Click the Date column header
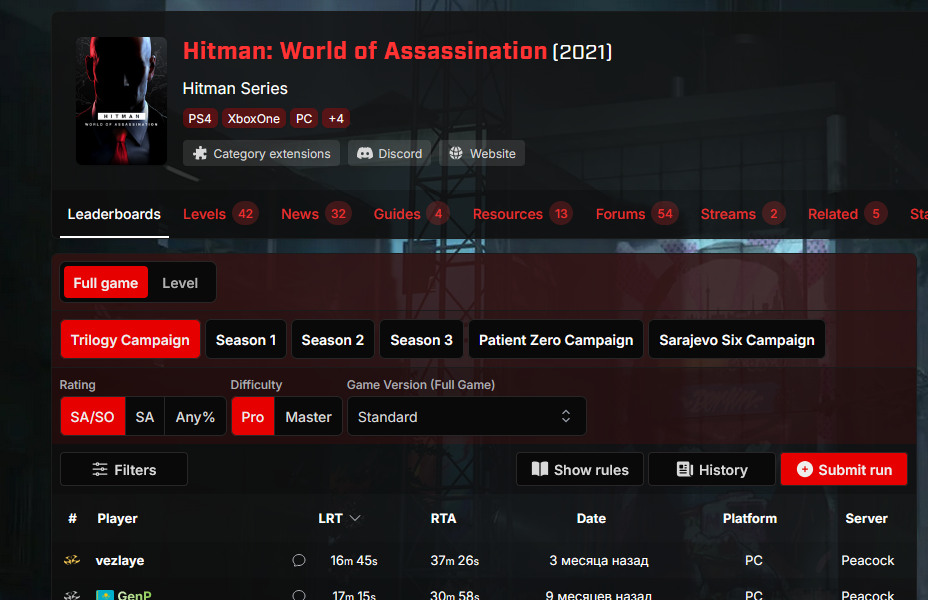The width and height of the screenshot is (928, 600). 591,518
